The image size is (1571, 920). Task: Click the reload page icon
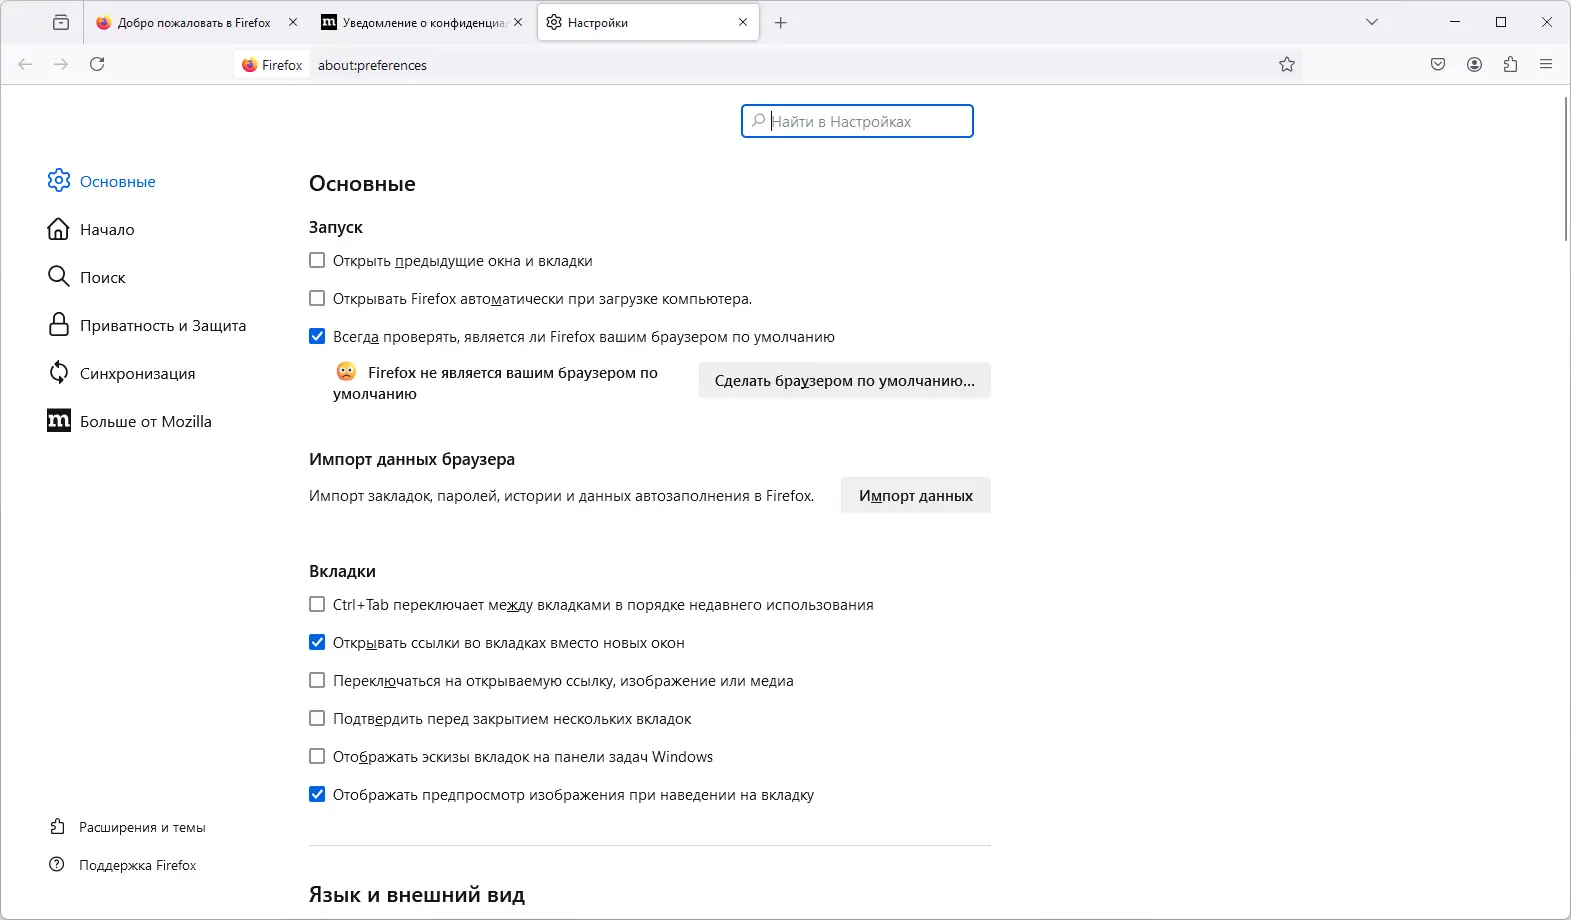pyautogui.click(x=97, y=64)
